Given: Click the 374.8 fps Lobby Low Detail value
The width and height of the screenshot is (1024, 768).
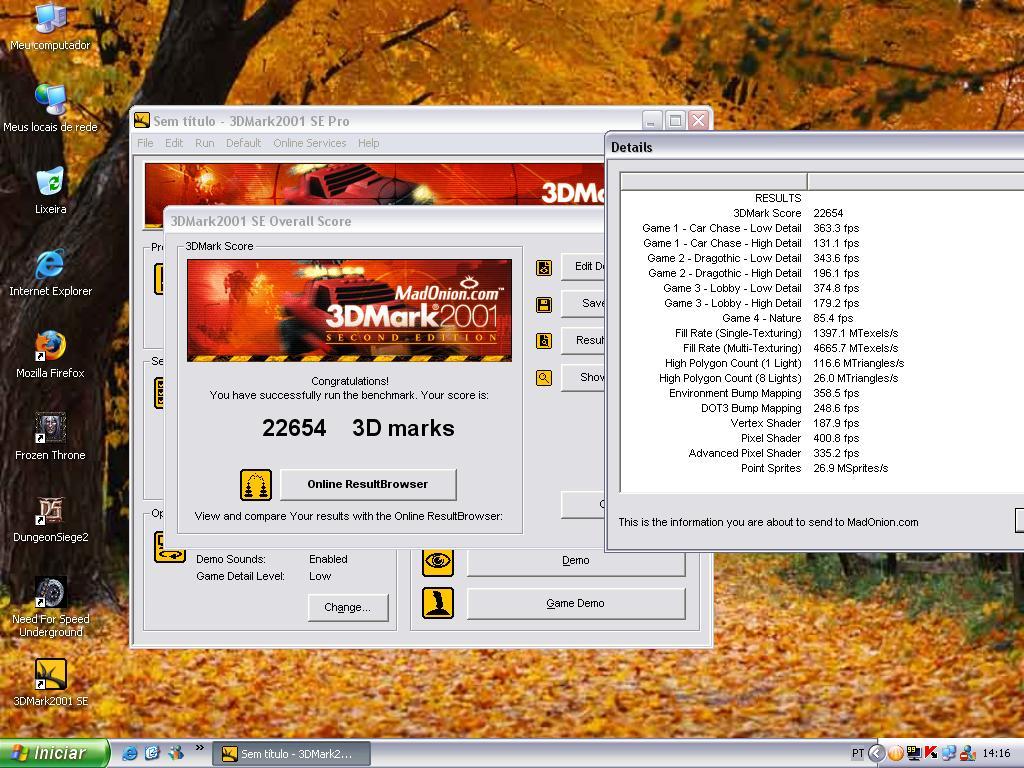Looking at the screenshot, I should [836, 288].
